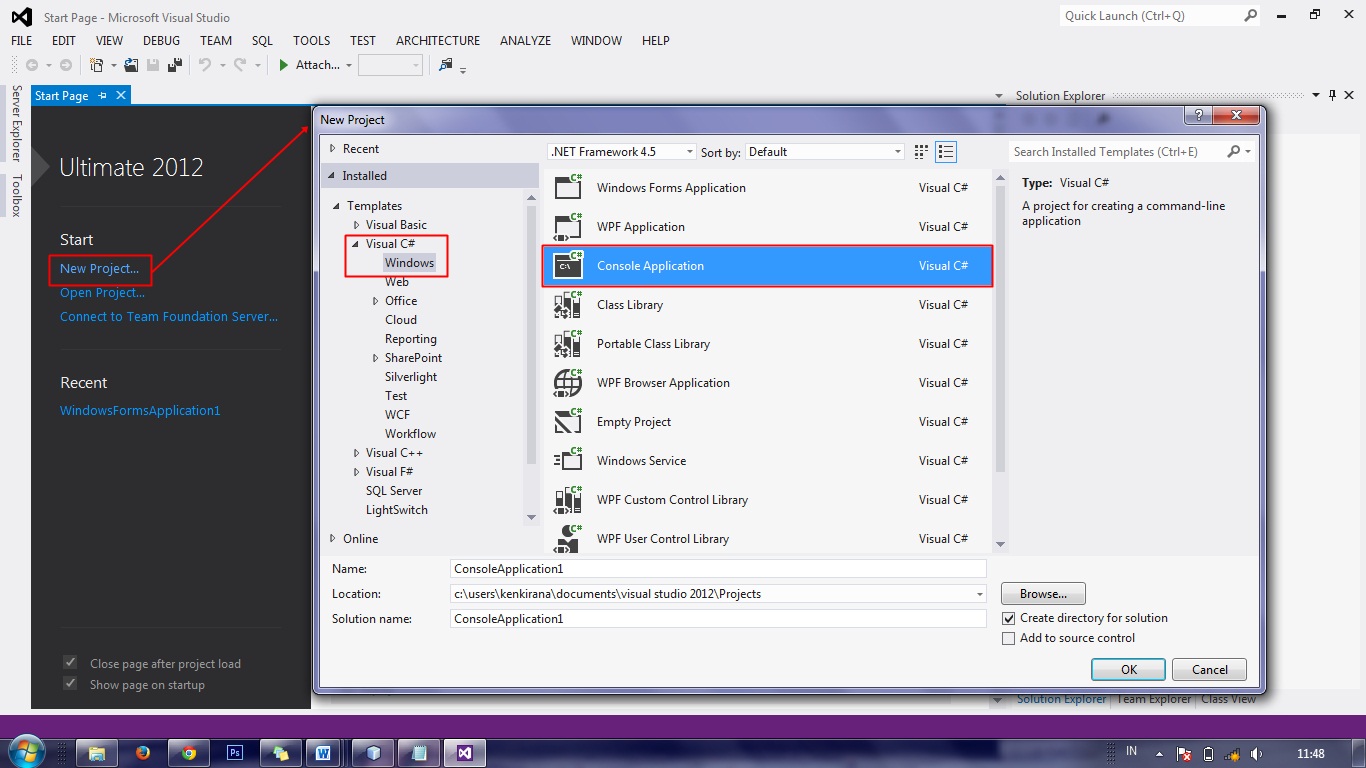
Task: Open the Location path dropdown
Action: 980,594
